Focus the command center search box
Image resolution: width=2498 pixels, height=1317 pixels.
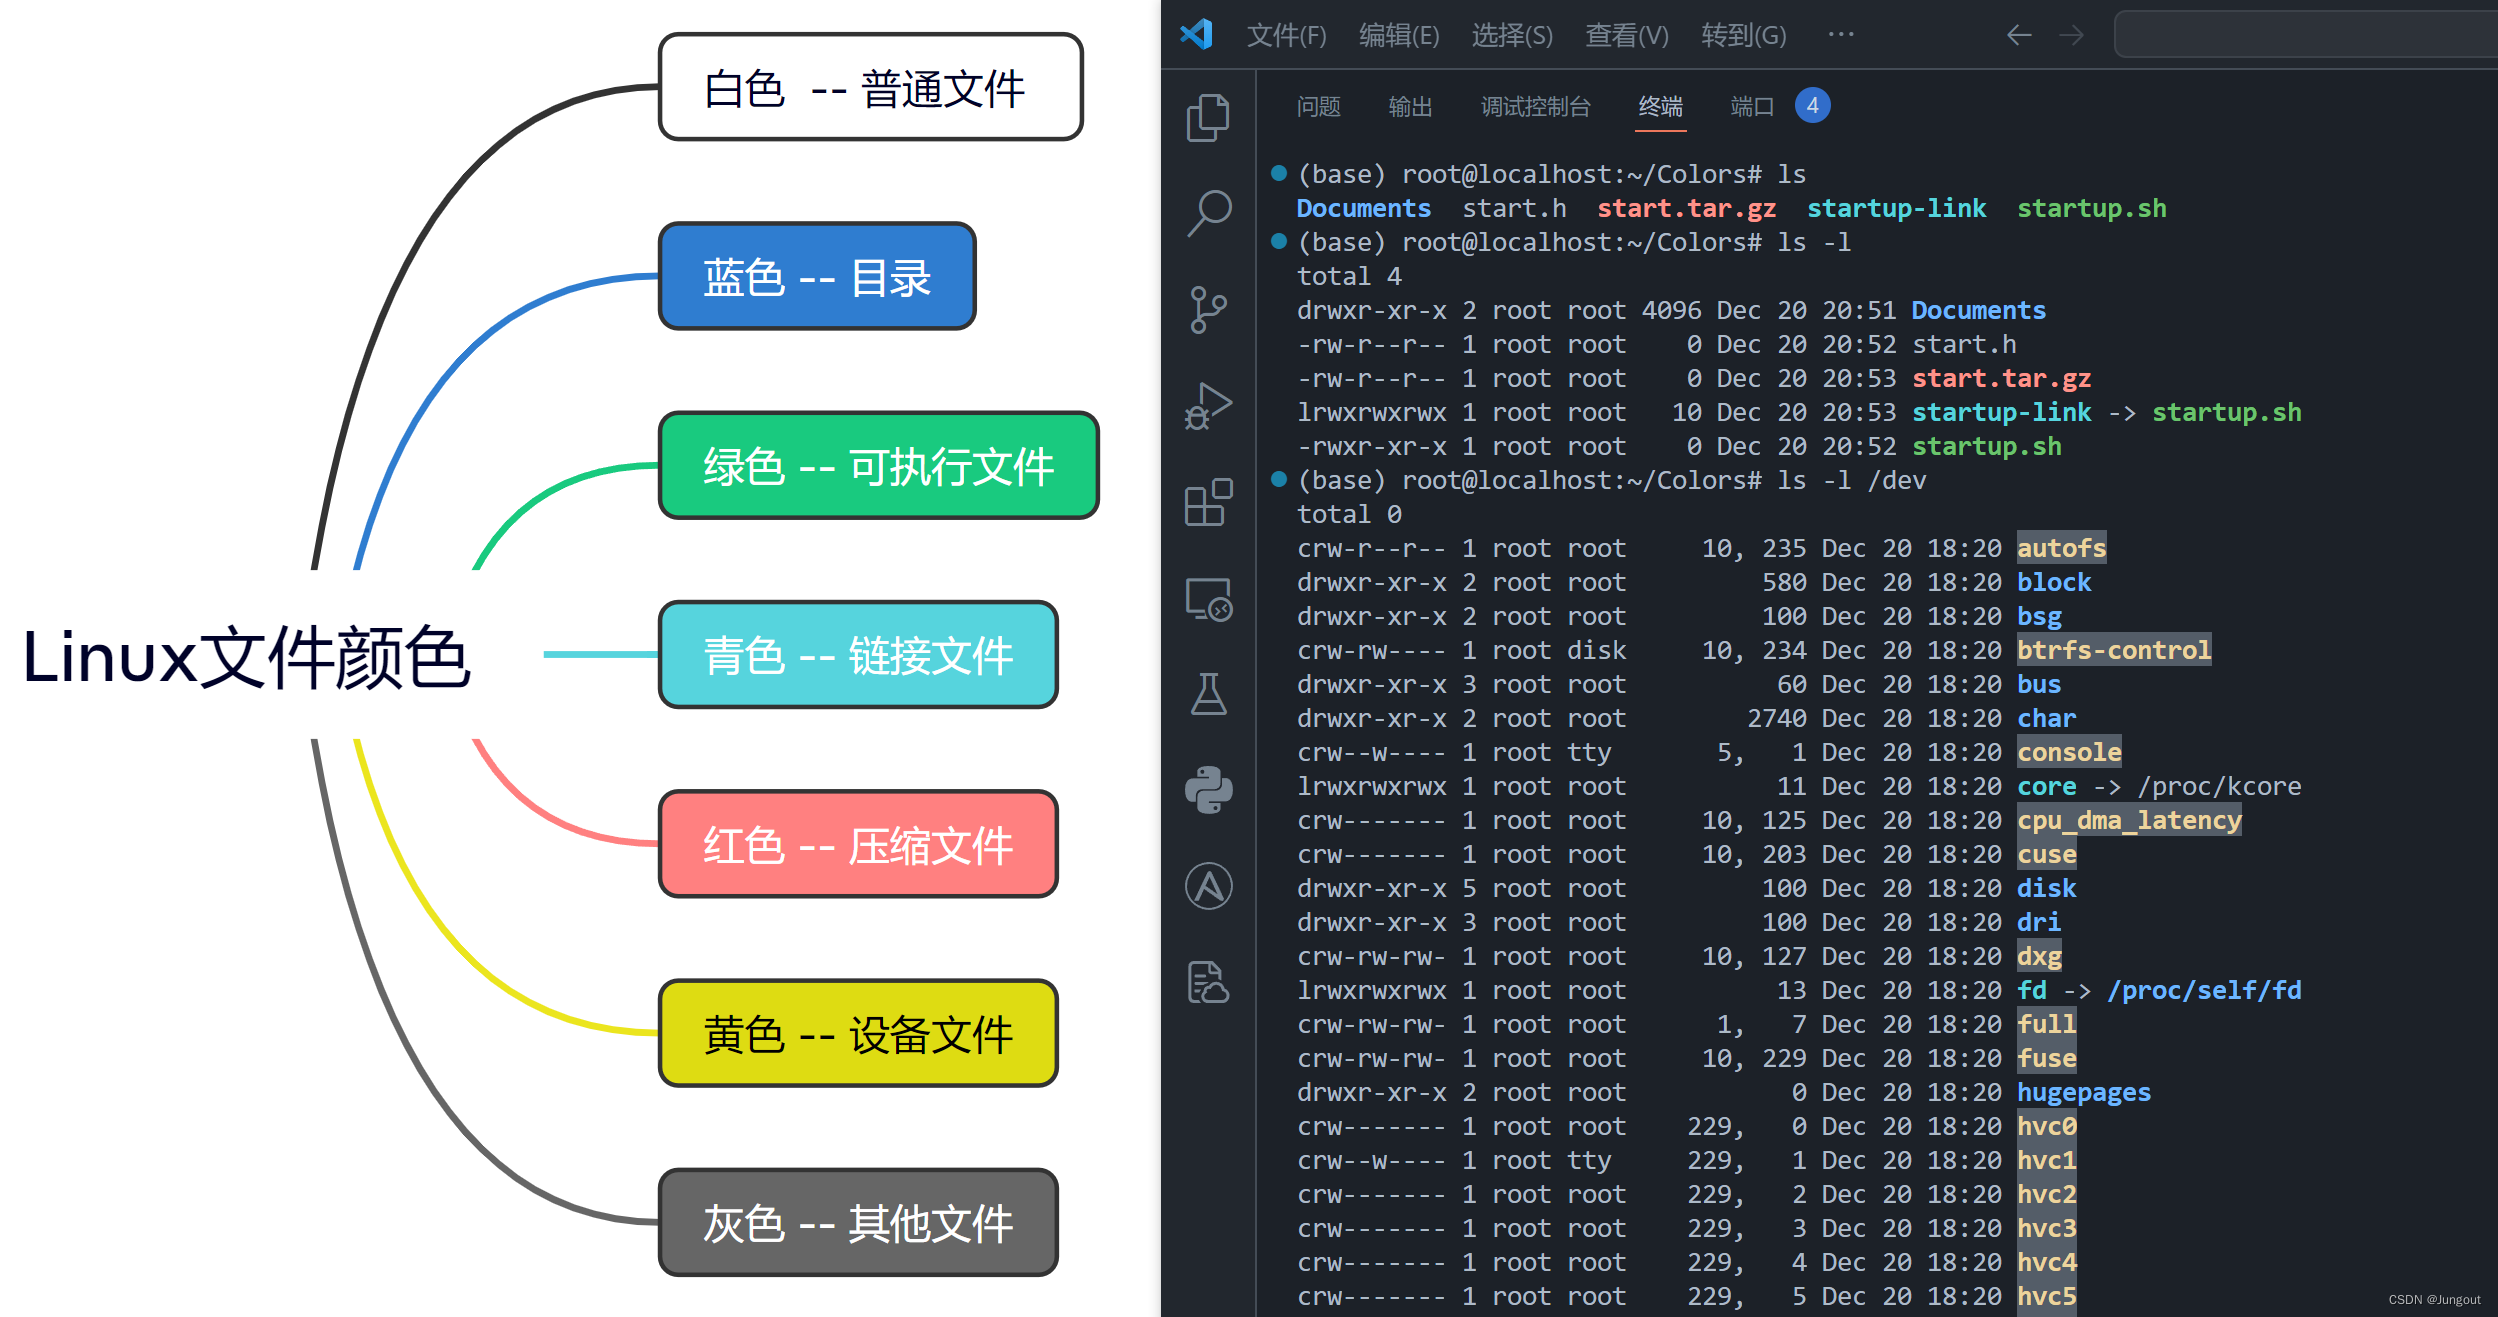point(2305,35)
